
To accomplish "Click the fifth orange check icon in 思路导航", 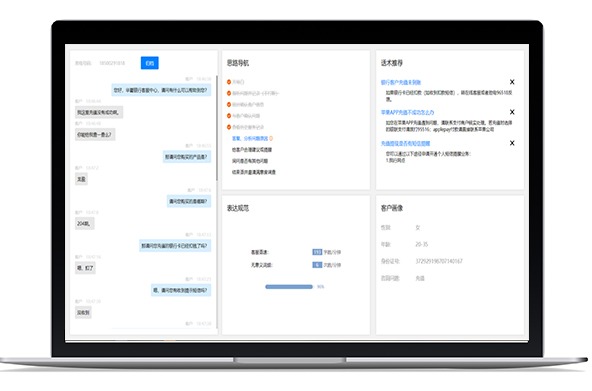I will (x=229, y=127).
